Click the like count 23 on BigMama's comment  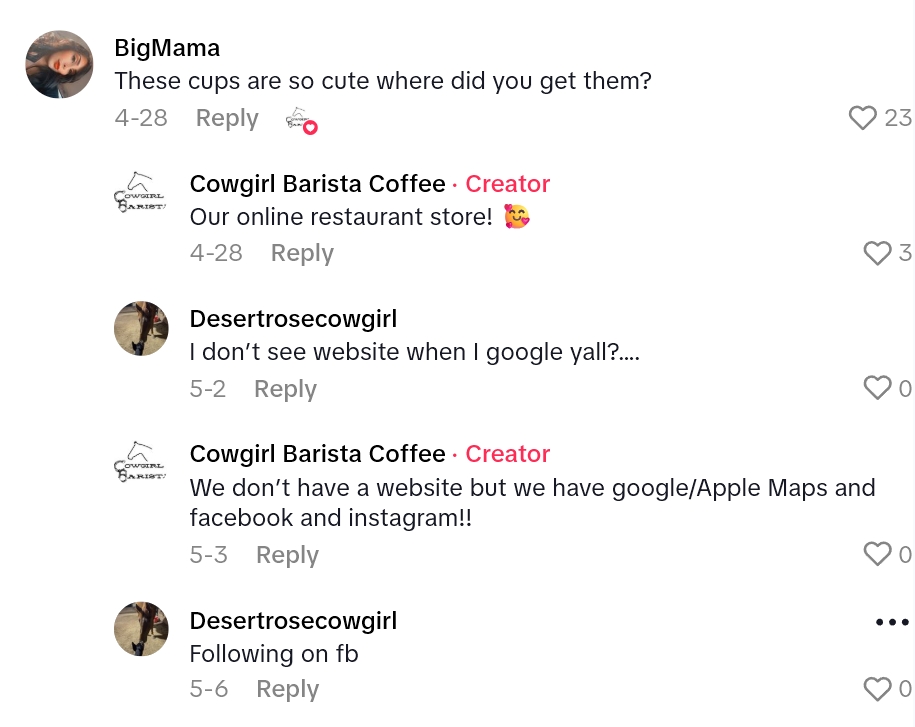tap(897, 118)
